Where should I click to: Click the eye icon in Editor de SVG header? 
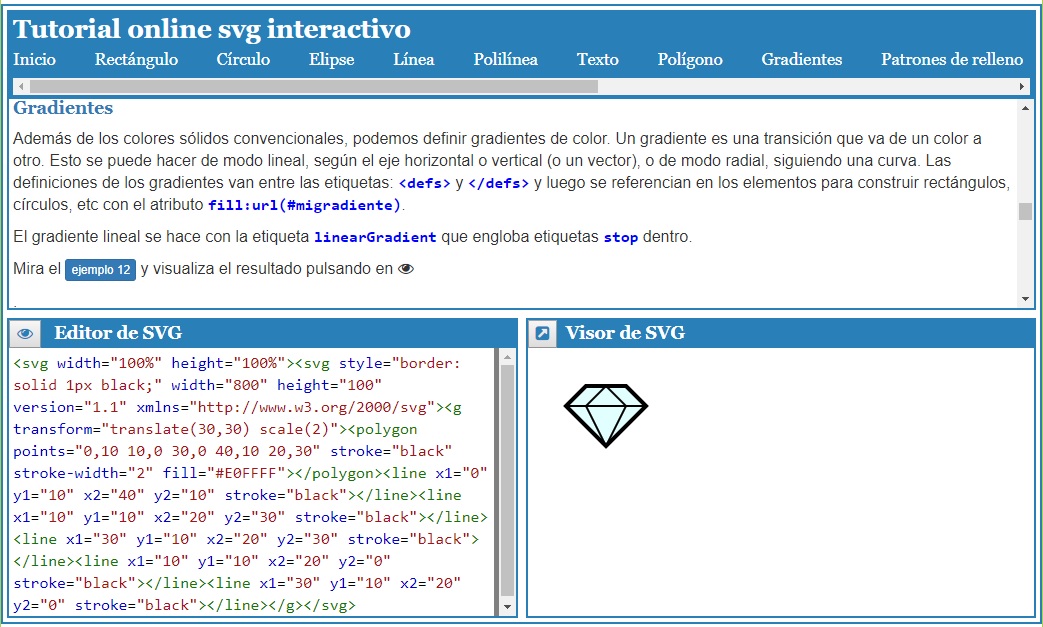pos(25,333)
